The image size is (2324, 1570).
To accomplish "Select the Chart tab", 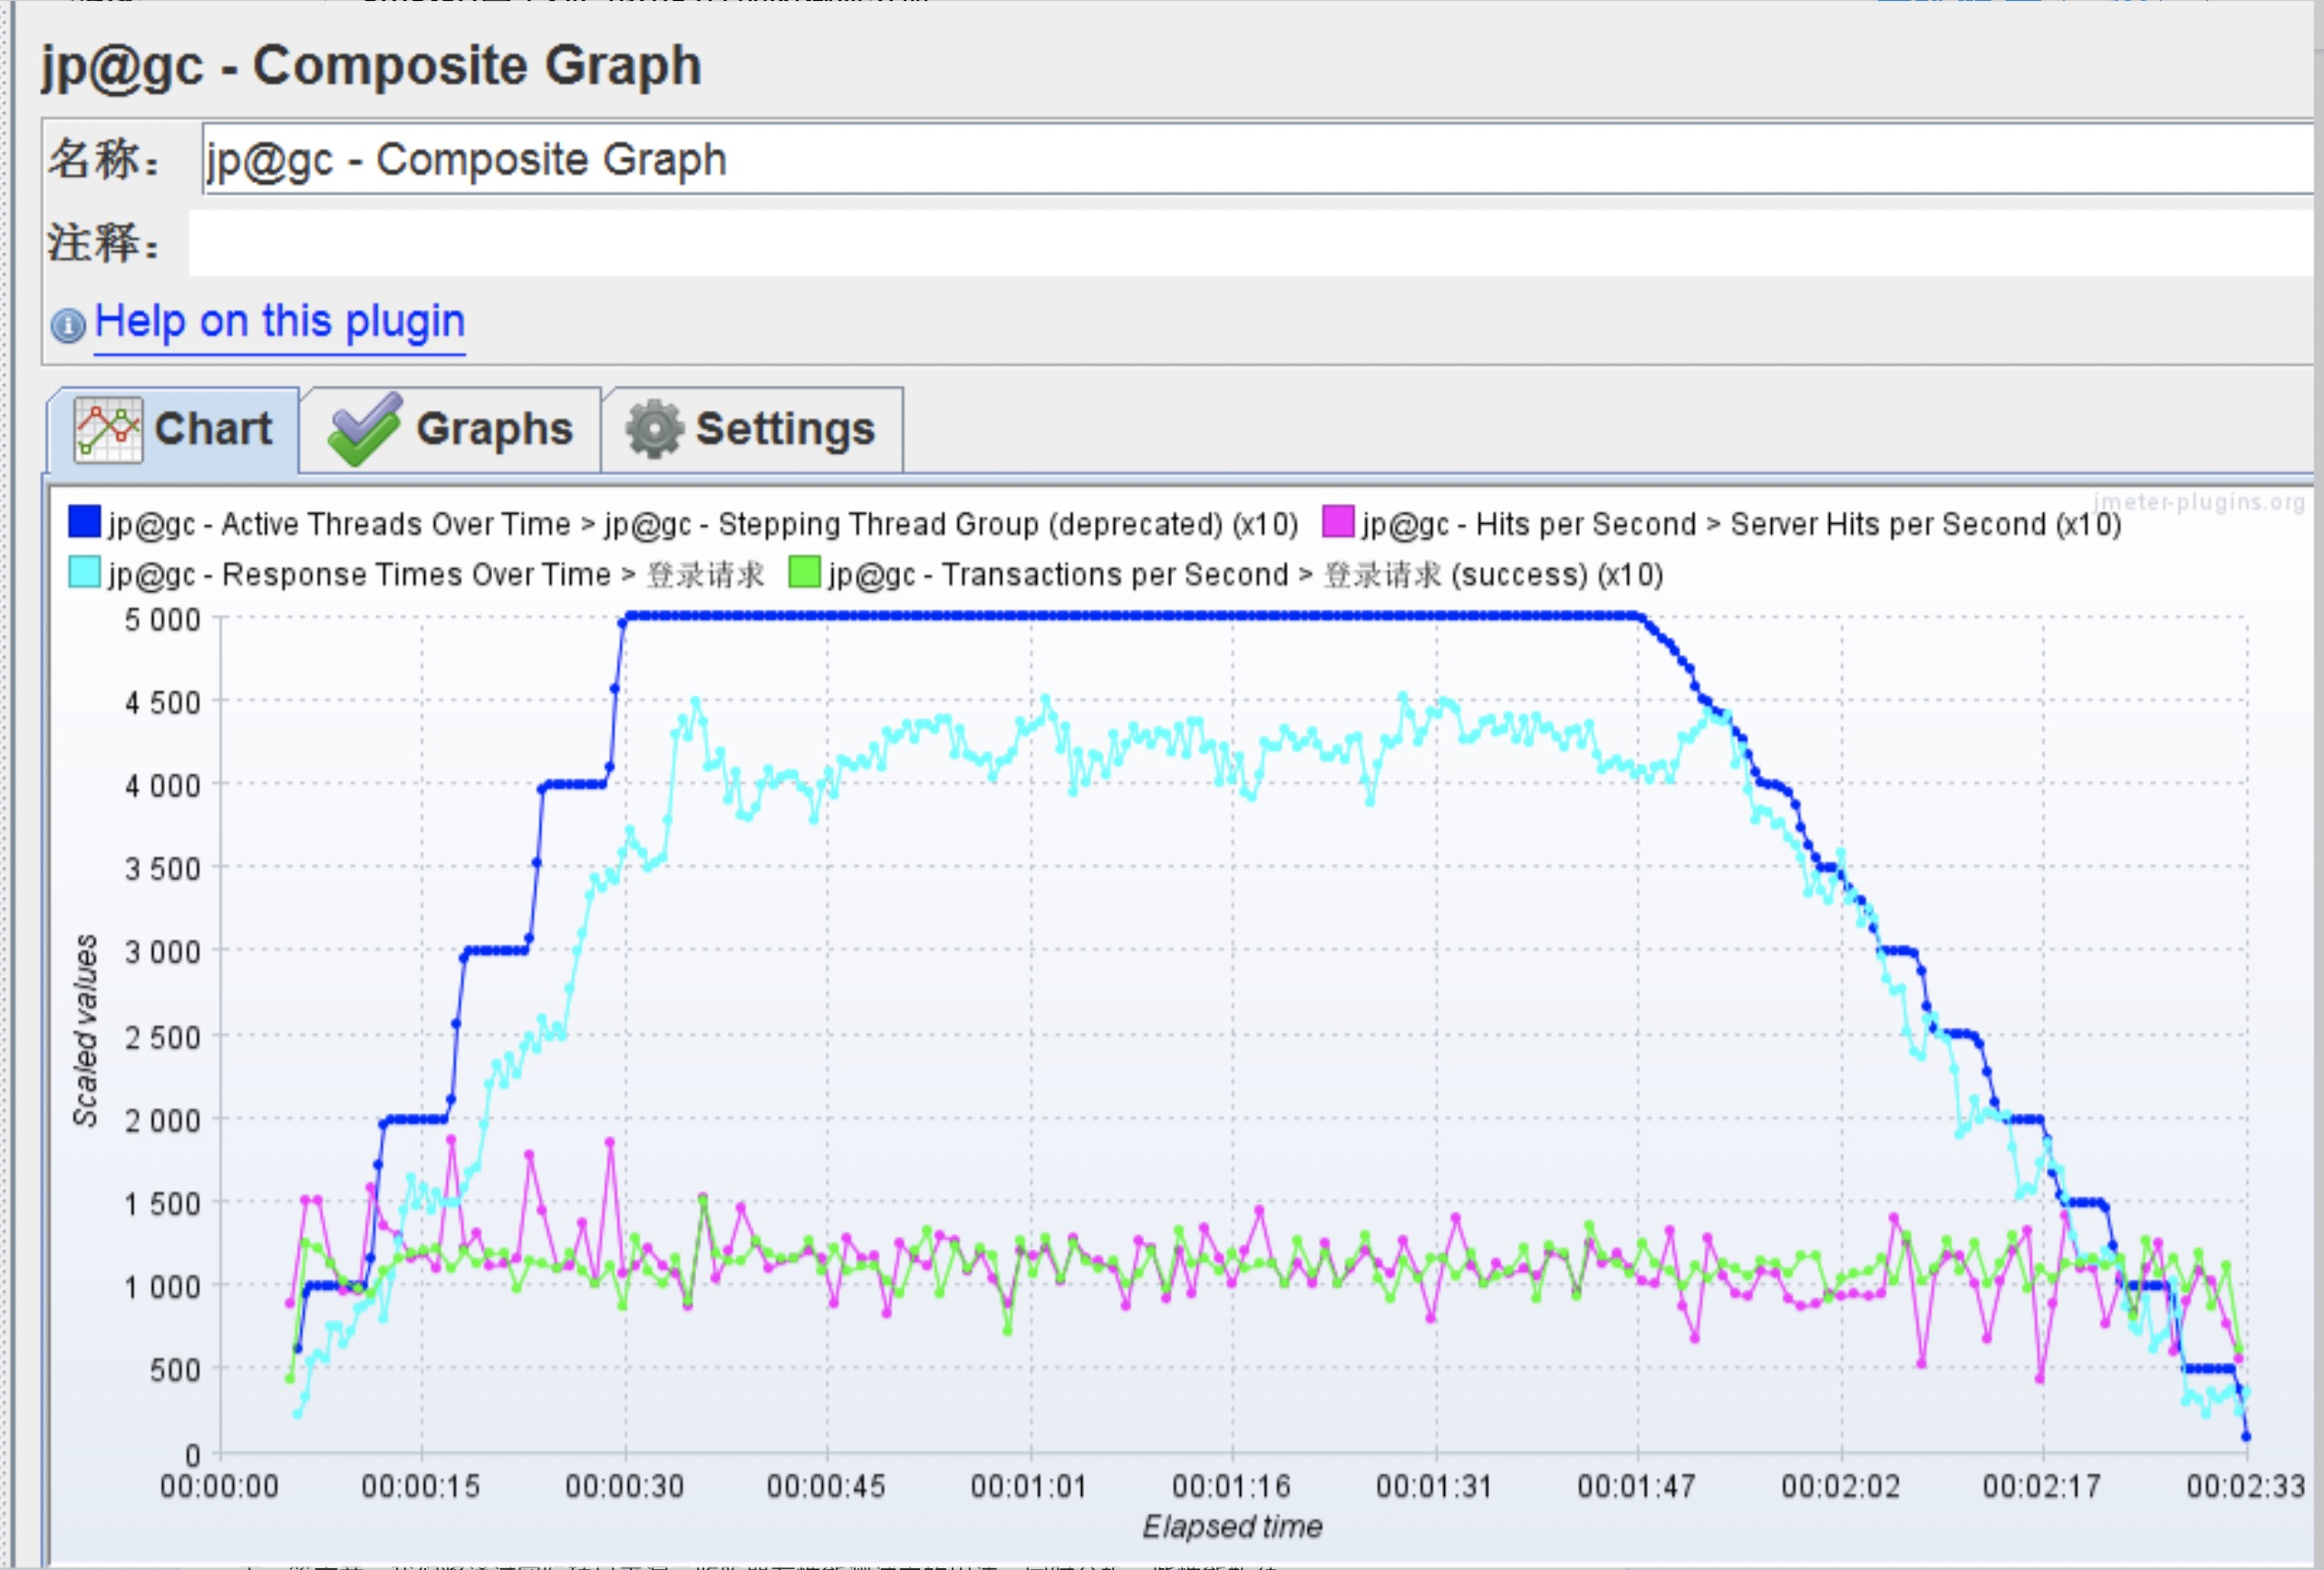I will tap(212, 429).
